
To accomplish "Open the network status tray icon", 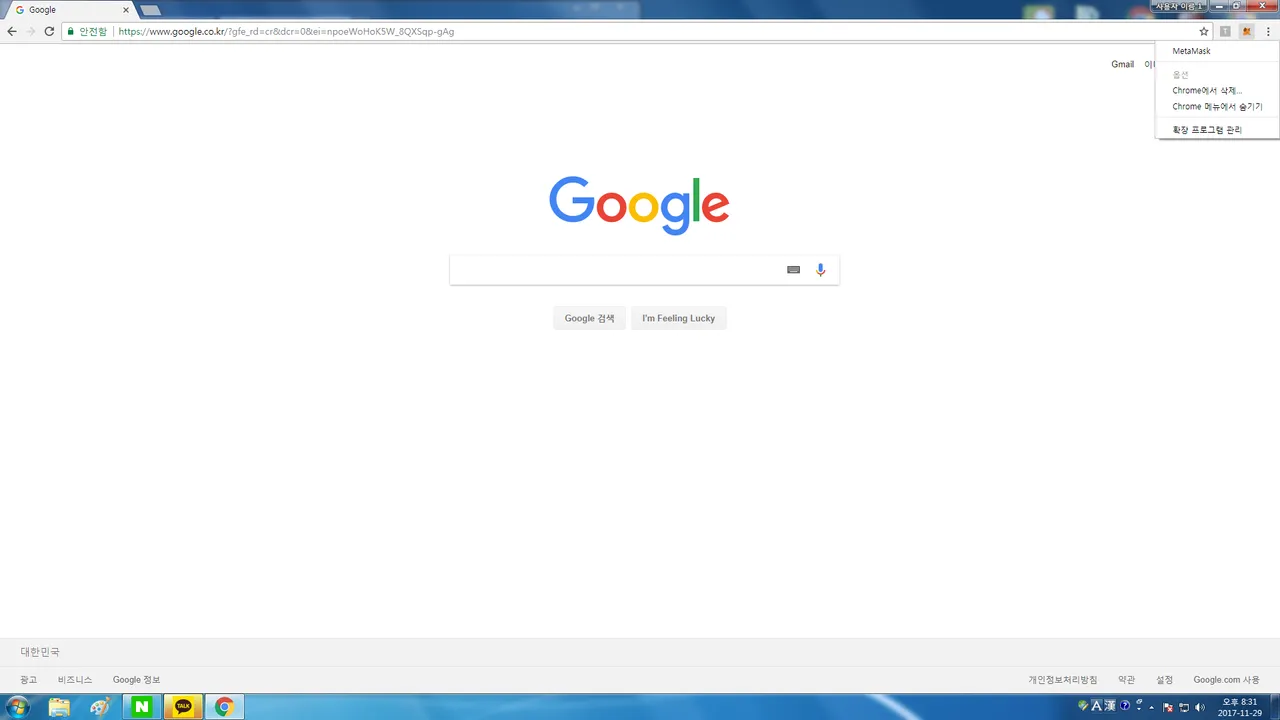I will (x=1184, y=707).
